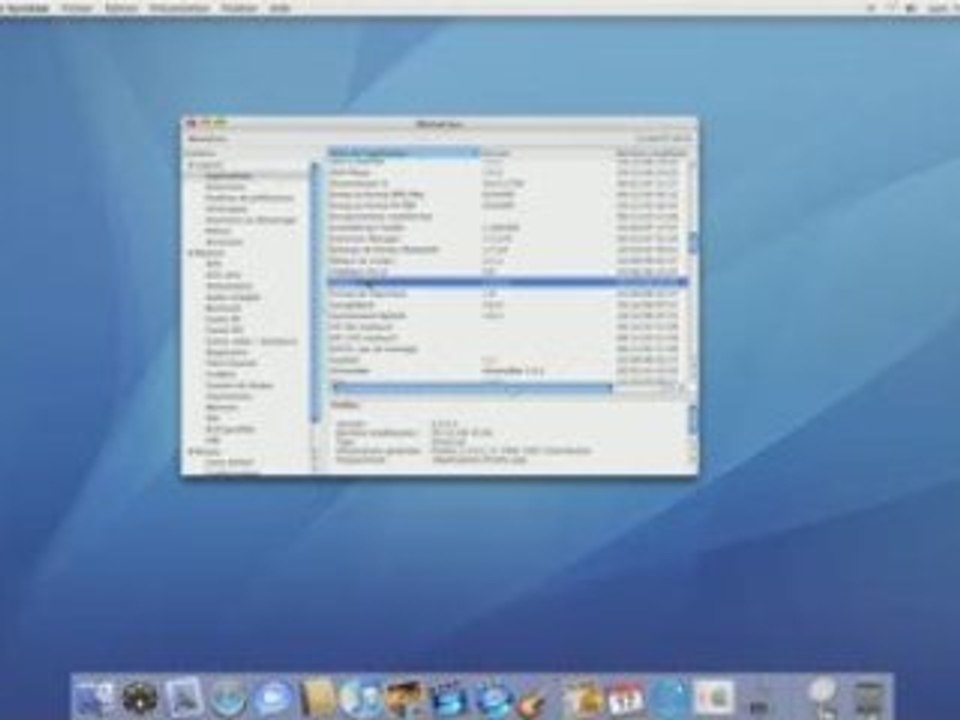
Task: Select Carte AirPort under Réseau
Action: point(230,462)
